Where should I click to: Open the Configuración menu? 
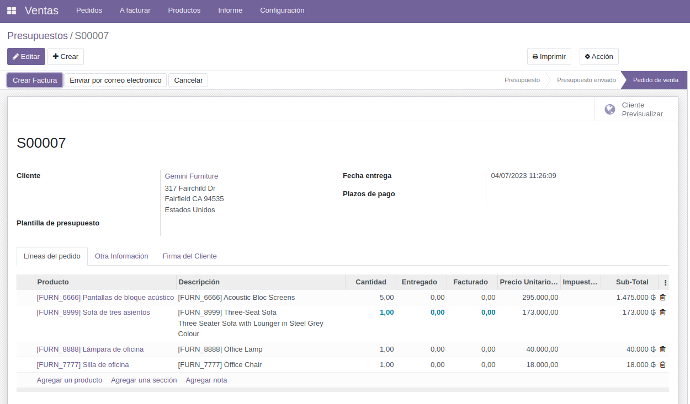[282, 11]
